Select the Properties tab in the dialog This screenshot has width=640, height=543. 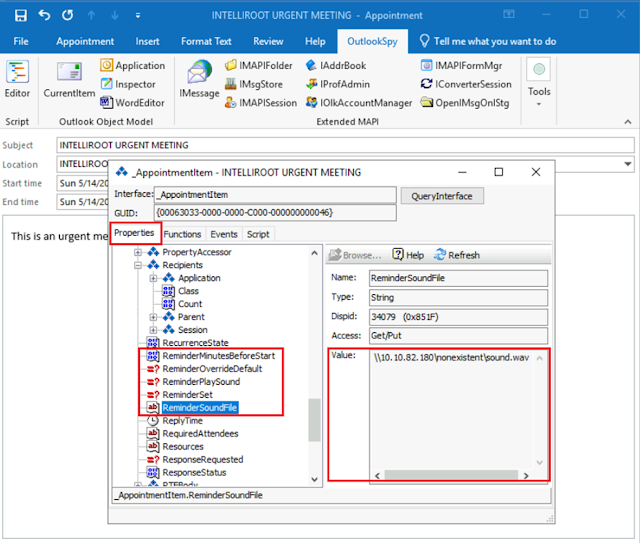[x=134, y=233]
